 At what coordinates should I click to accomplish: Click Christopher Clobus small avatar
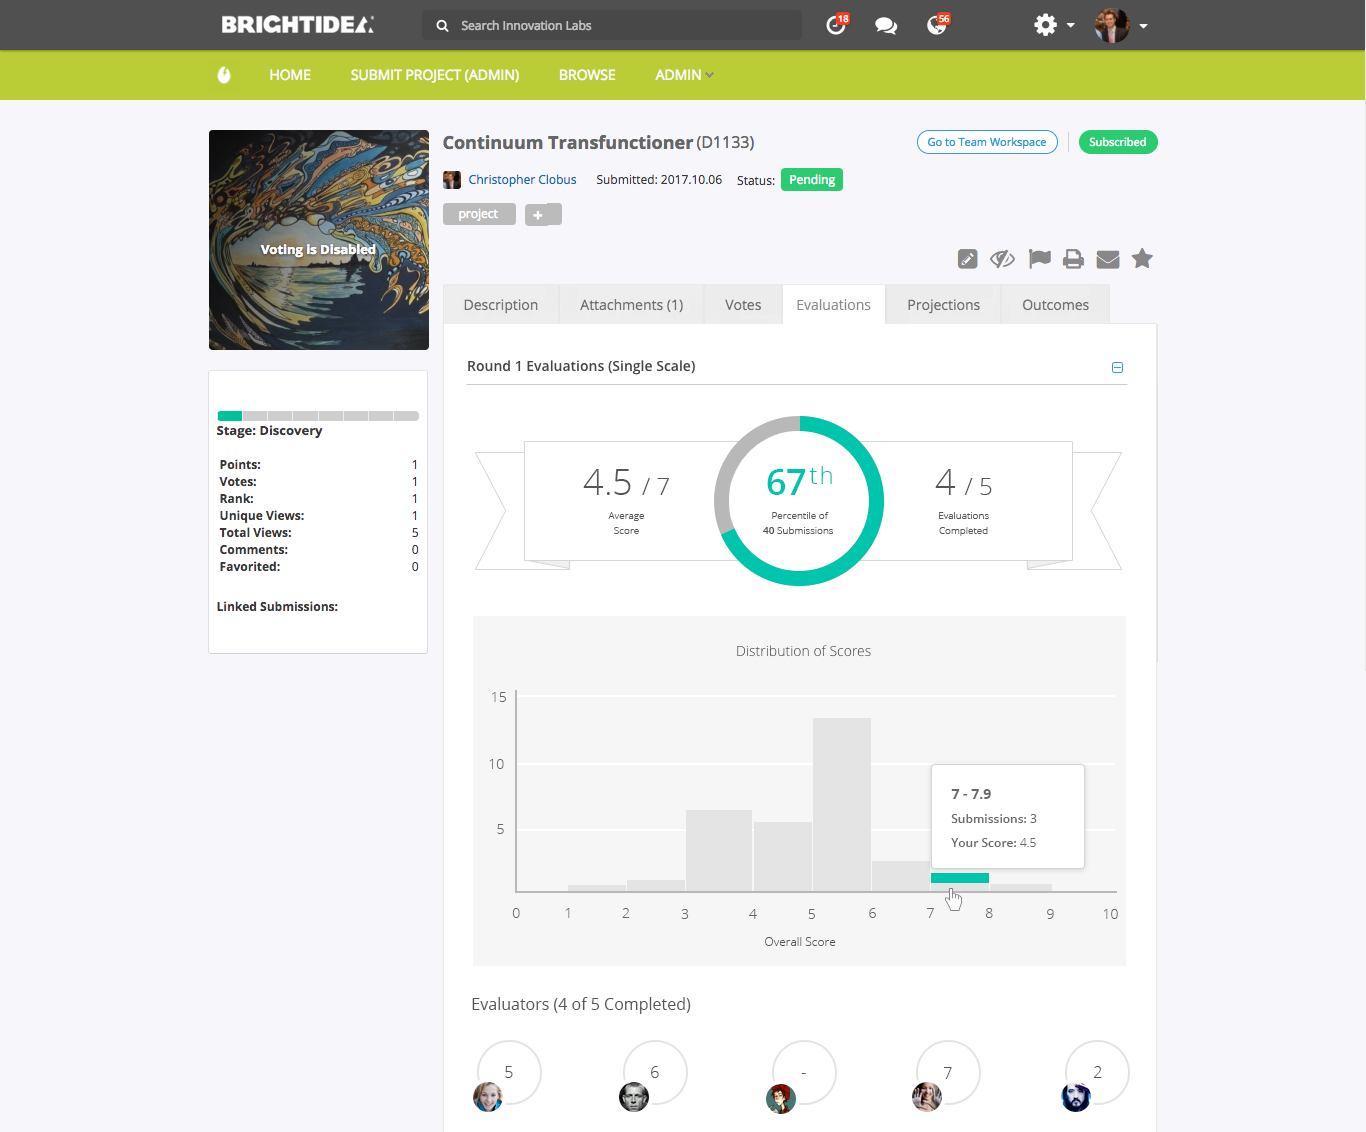pos(452,180)
